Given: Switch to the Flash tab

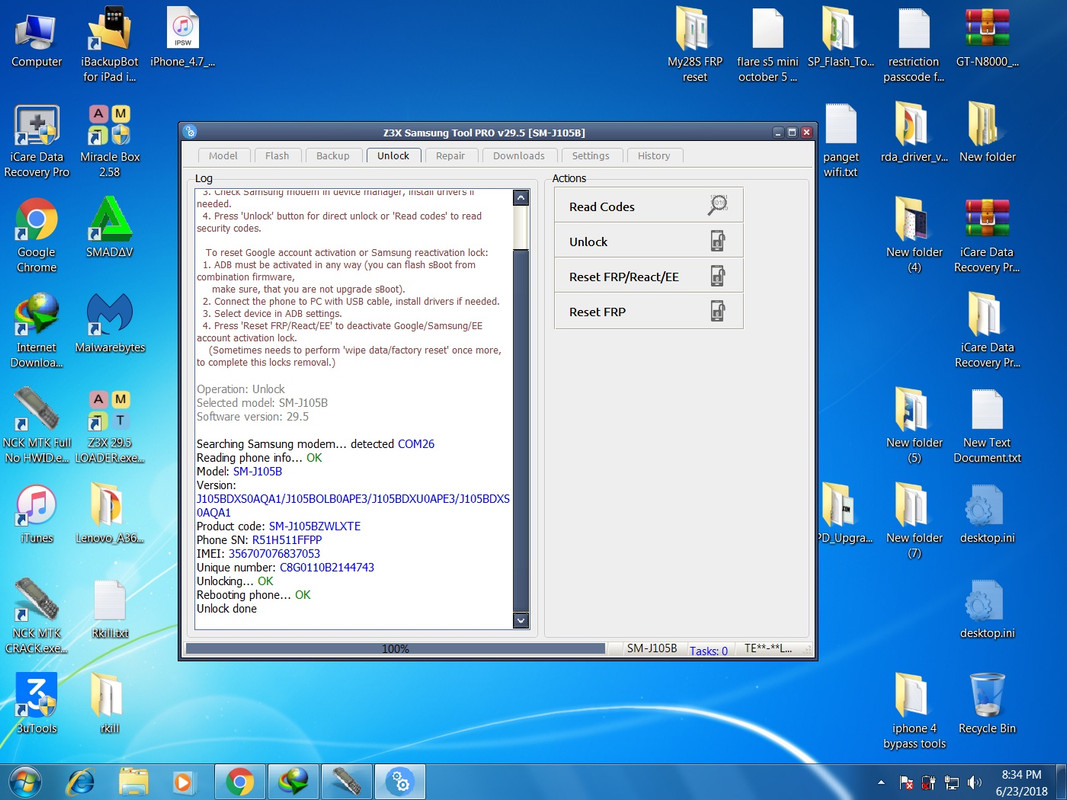Looking at the screenshot, I should coord(277,156).
